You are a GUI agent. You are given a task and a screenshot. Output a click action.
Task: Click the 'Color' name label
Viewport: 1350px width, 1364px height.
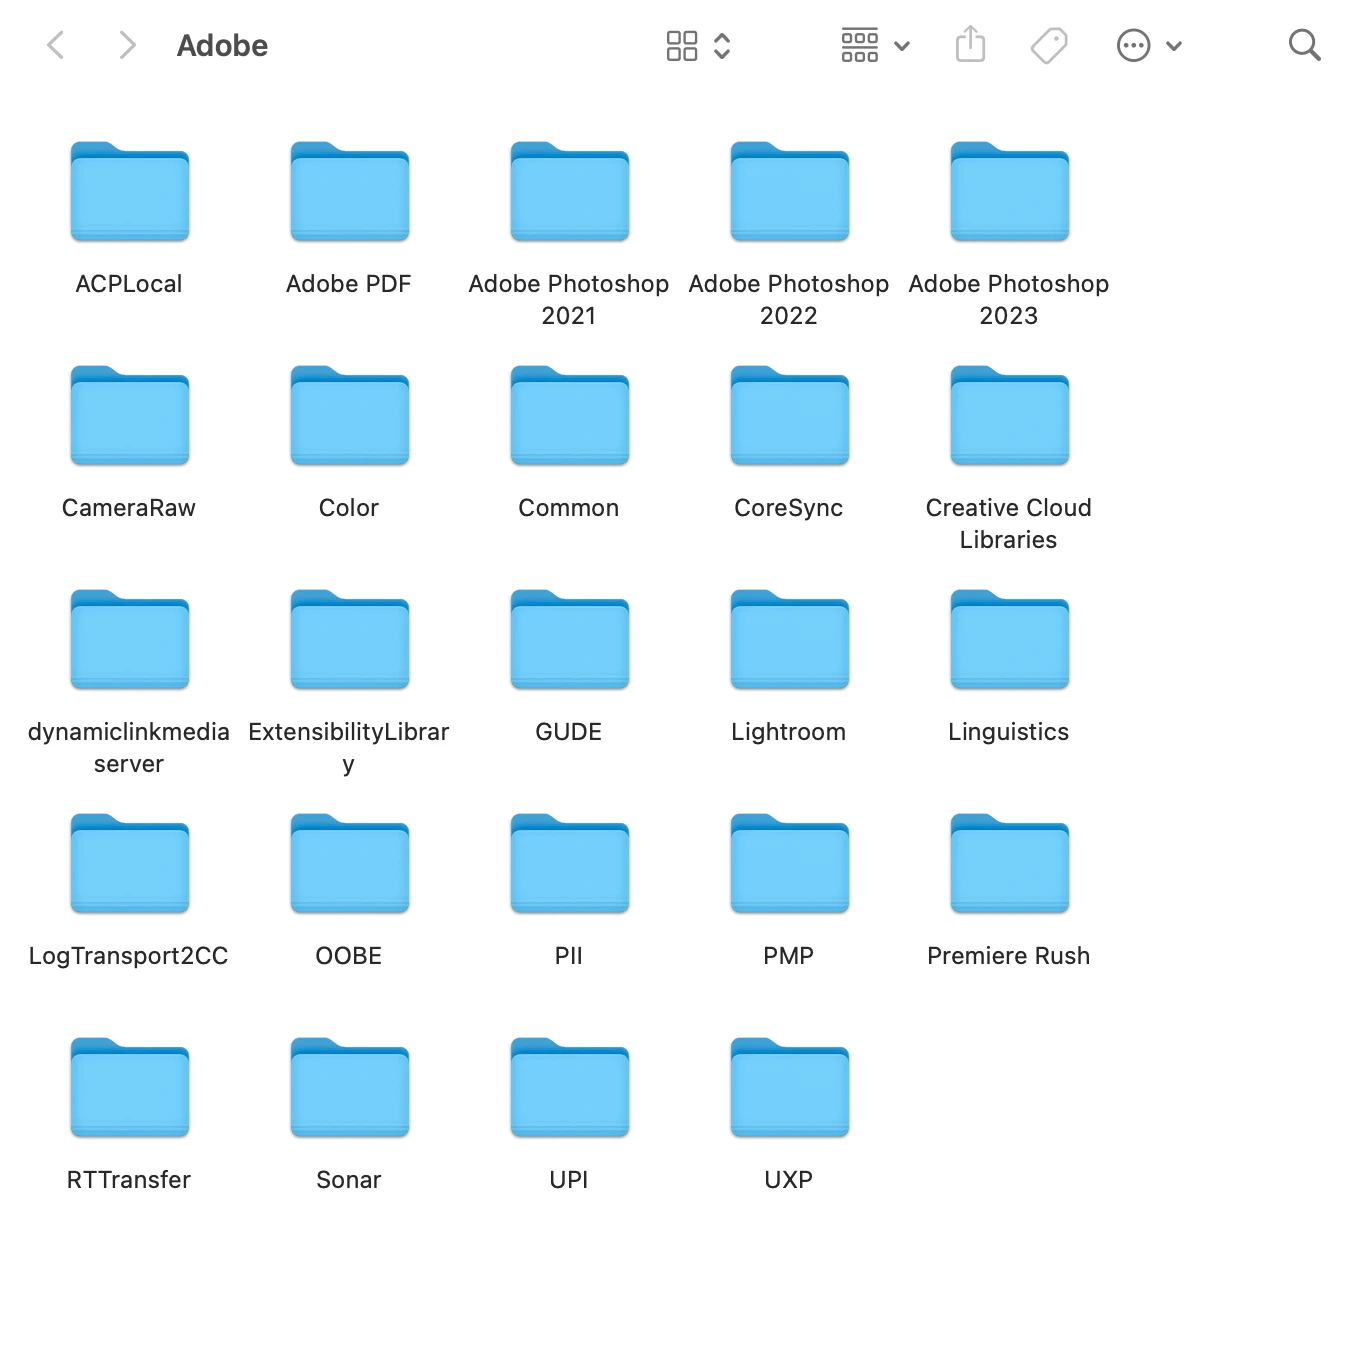click(349, 508)
